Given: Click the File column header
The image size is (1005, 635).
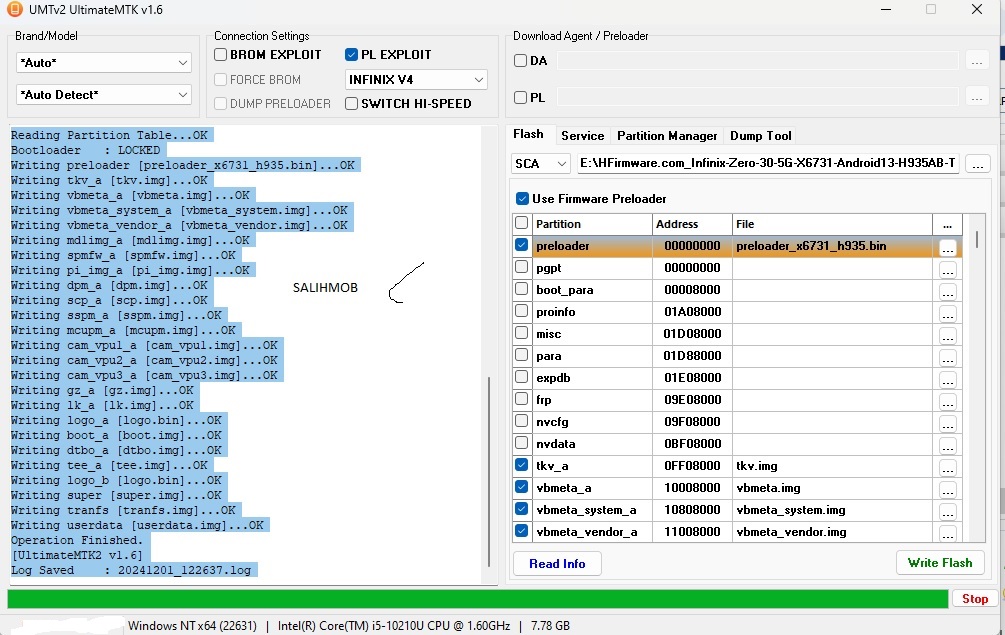Looking at the screenshot, I should pyautogui.click(x=833, y=224).
